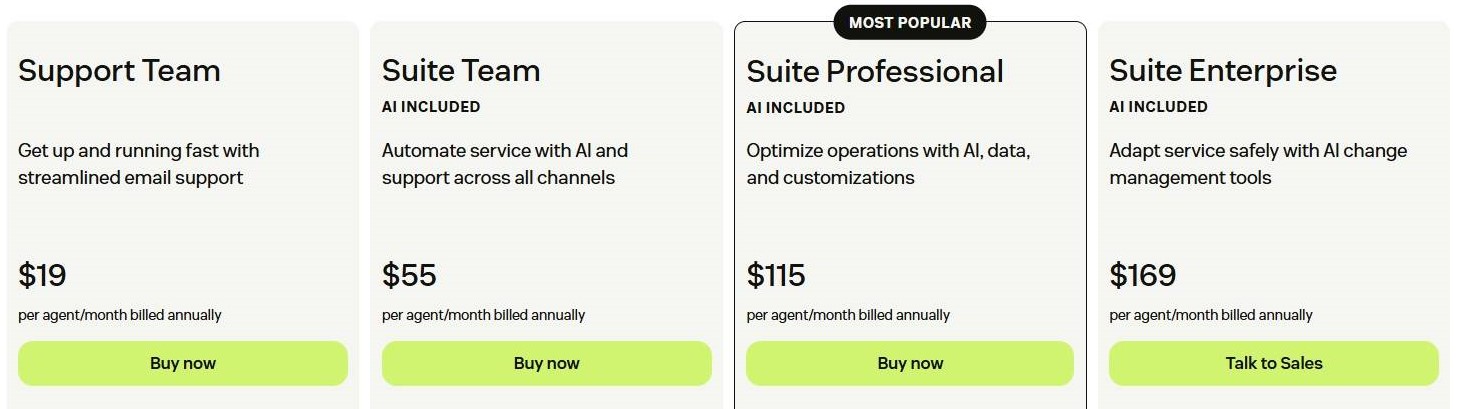
Task: Buy the Suite Professional plan
Action: click(x=910, y=363)
